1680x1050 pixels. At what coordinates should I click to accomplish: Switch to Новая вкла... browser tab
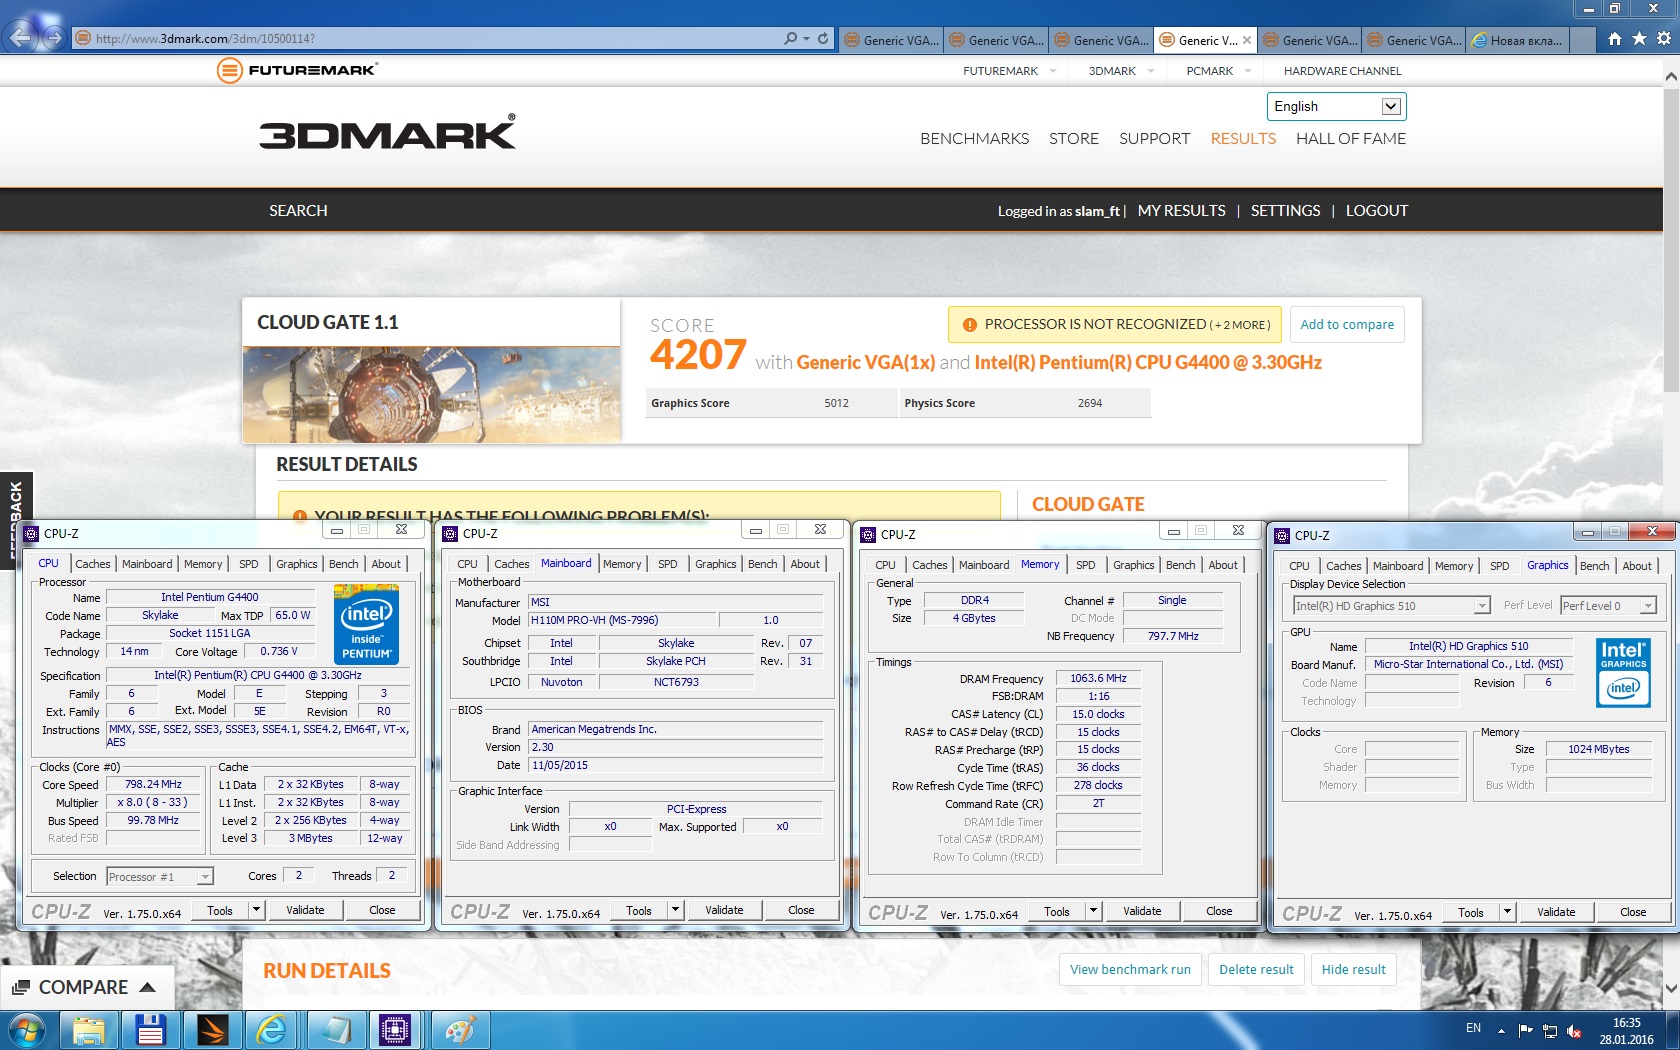pyautogui.click(x=1518, y=40)
